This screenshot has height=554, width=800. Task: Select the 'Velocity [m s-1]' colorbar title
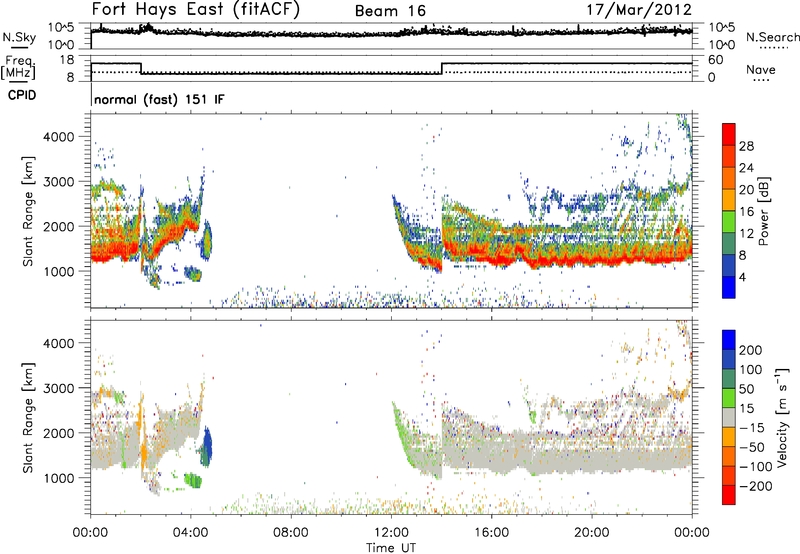(781, 417)
